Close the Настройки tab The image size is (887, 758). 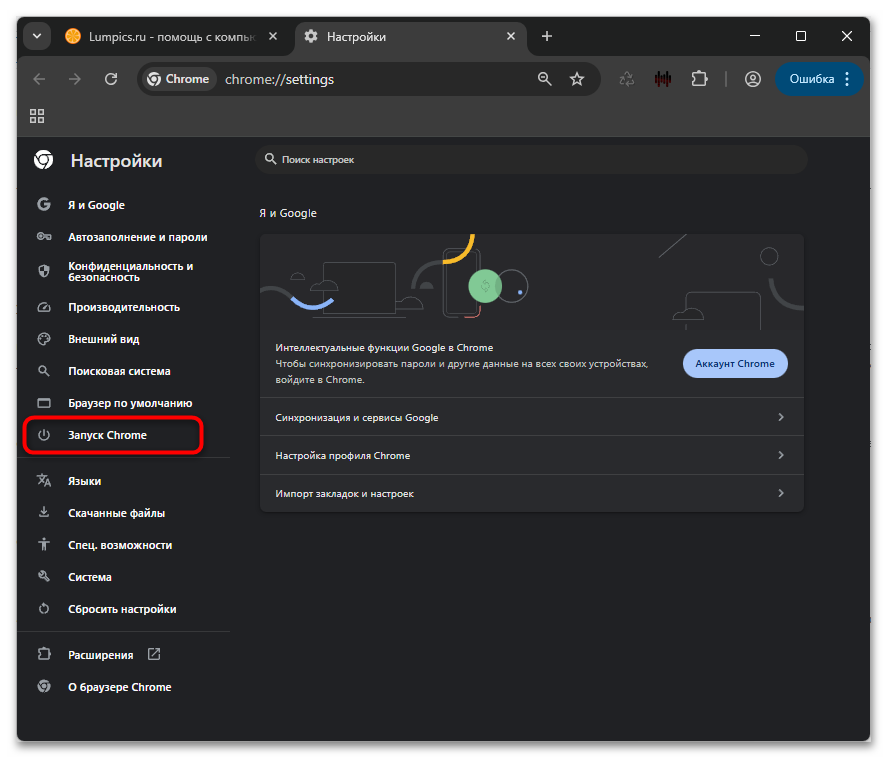tap(511, 36)
